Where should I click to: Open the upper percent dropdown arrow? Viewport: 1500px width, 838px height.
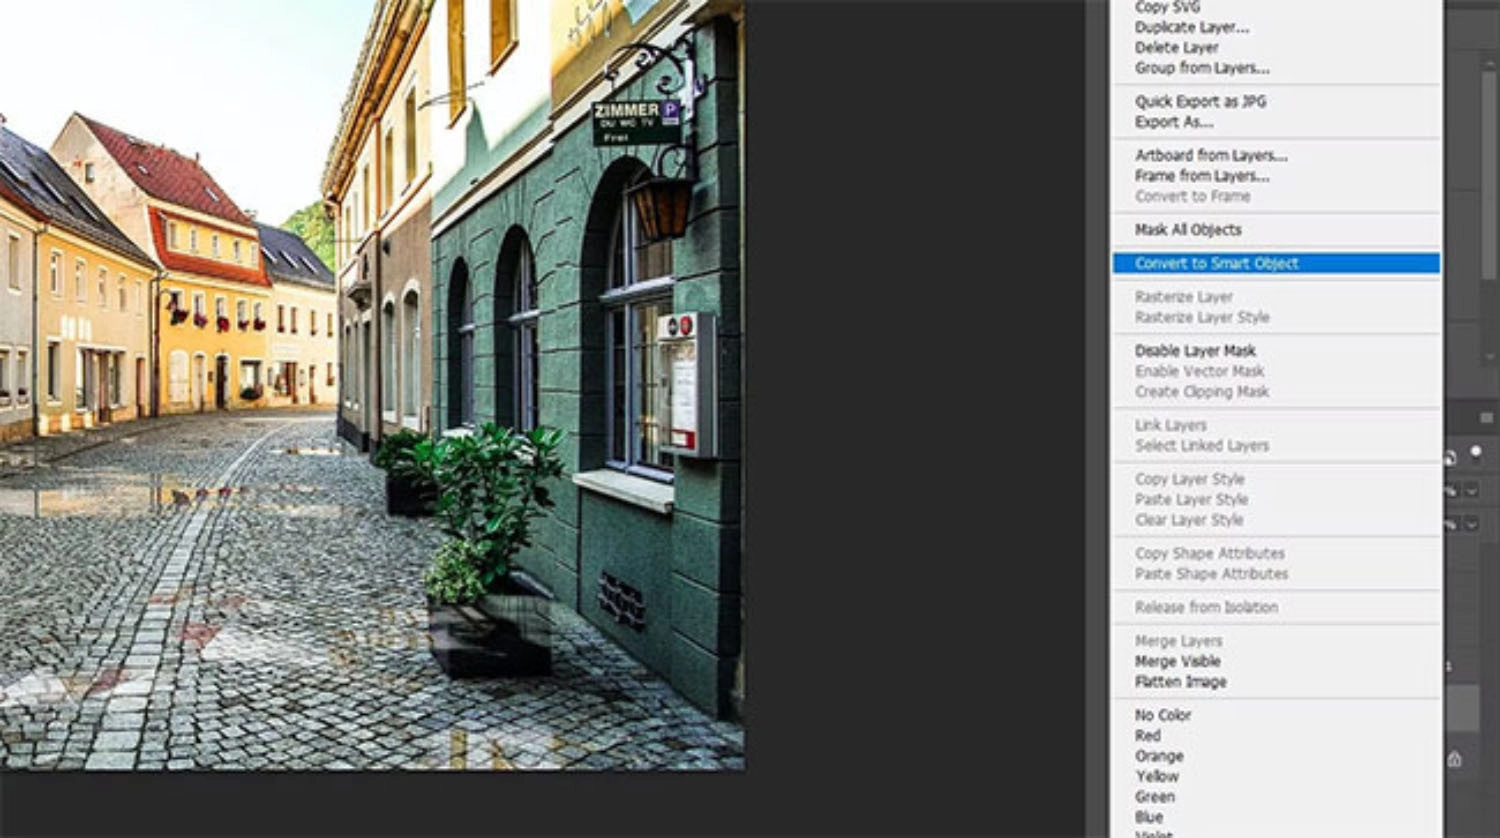(1472, 490)
